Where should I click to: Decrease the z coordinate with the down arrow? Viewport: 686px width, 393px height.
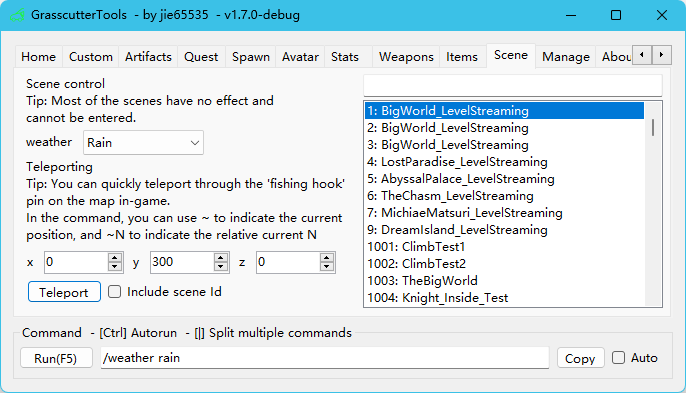coord(326,267)
